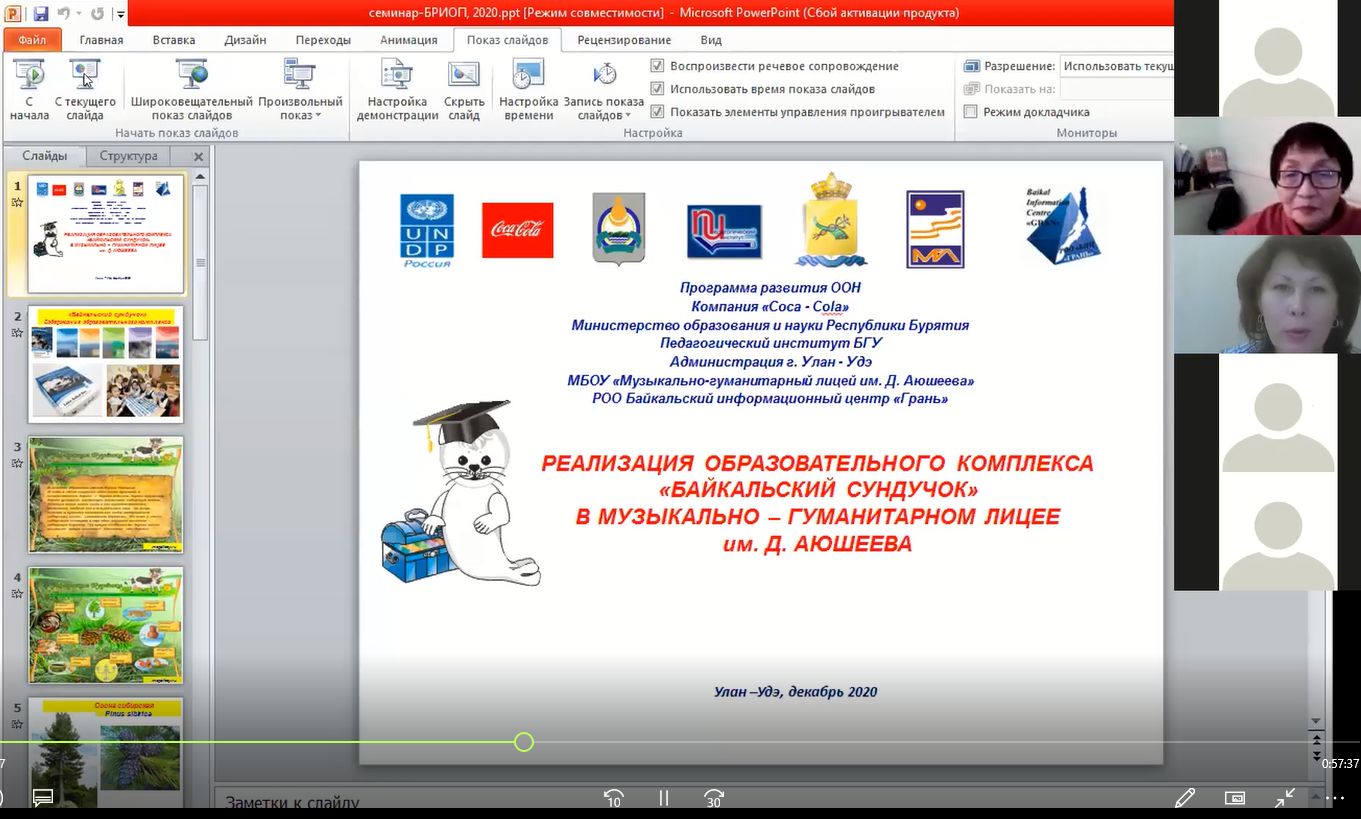Image resolution: width=1361 pixels, height=819 pixels.
Task: Click the pen annotation icon in video bar
Action: pos(1185,798)
